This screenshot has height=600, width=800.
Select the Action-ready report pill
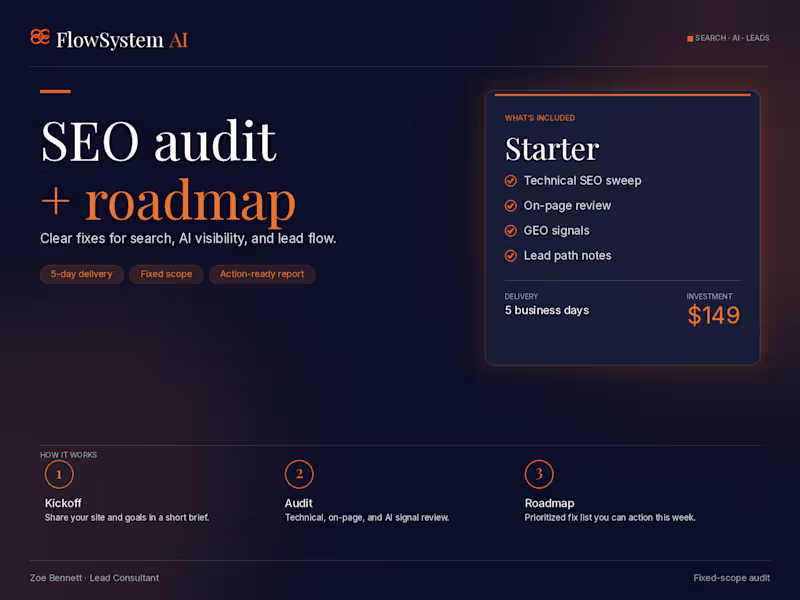pos(262,274)
